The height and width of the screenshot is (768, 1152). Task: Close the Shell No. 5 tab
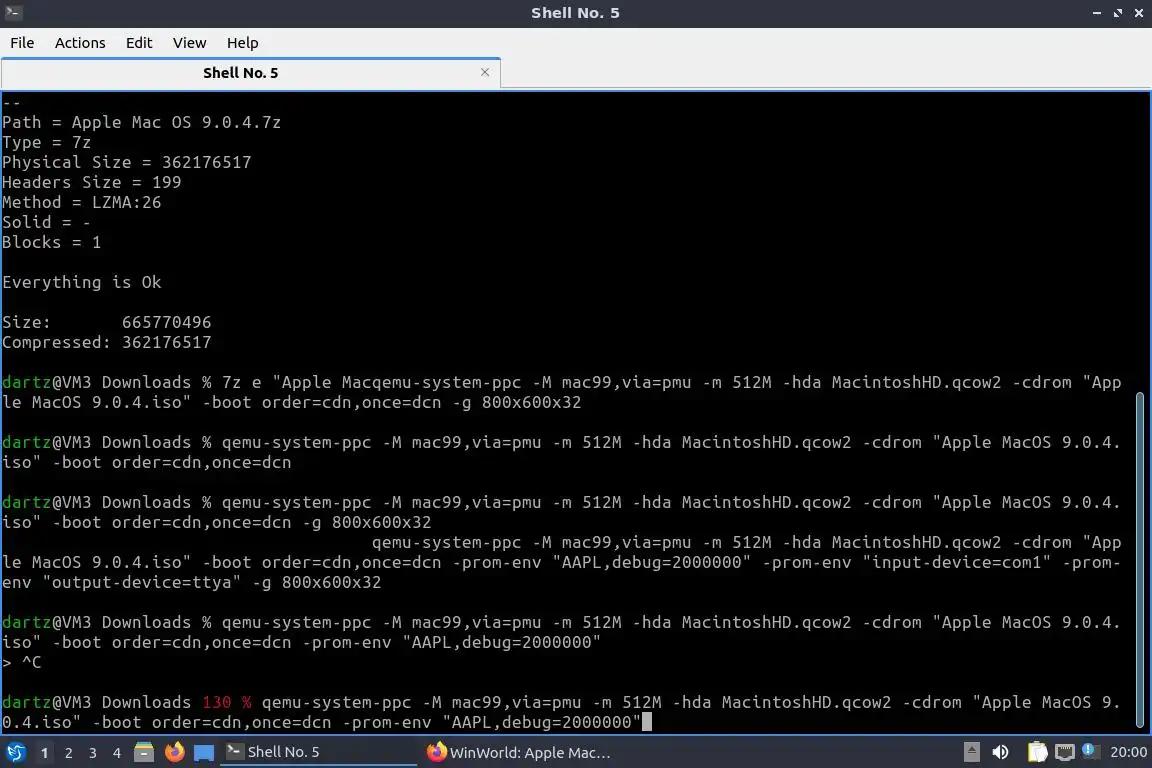point(485,72)
